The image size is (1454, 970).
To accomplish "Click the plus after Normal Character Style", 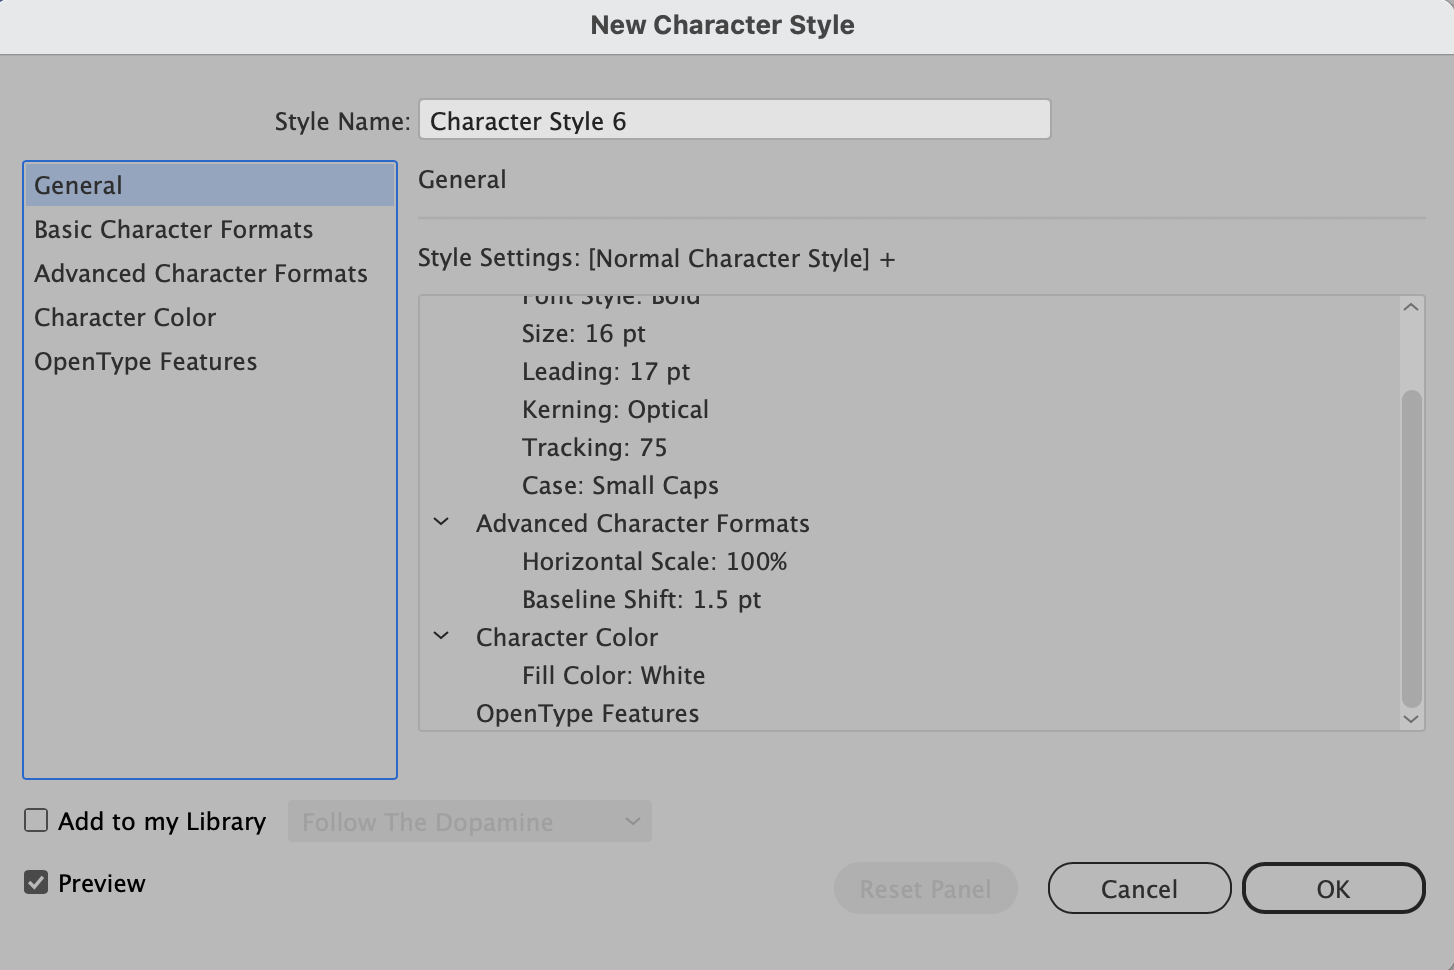I will click(888, 258).
